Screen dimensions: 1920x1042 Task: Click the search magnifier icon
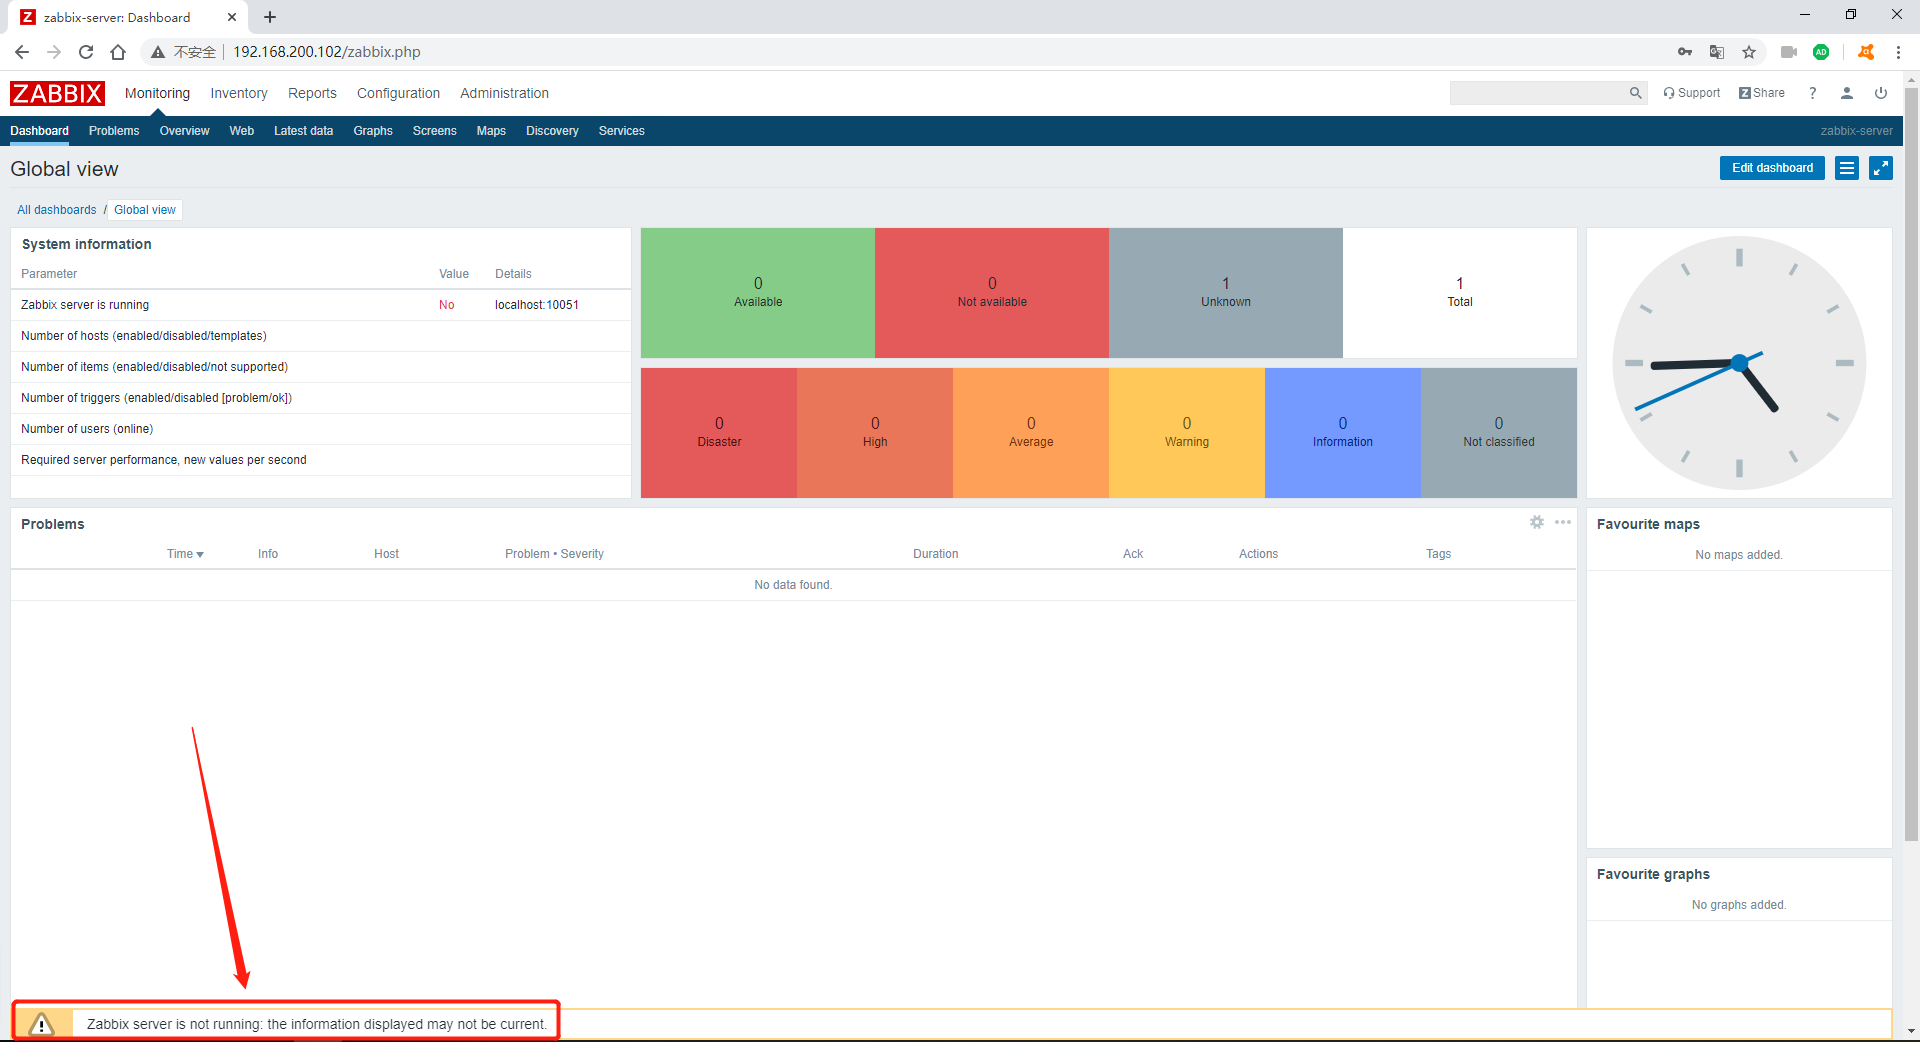click(x=1635, y=93)
